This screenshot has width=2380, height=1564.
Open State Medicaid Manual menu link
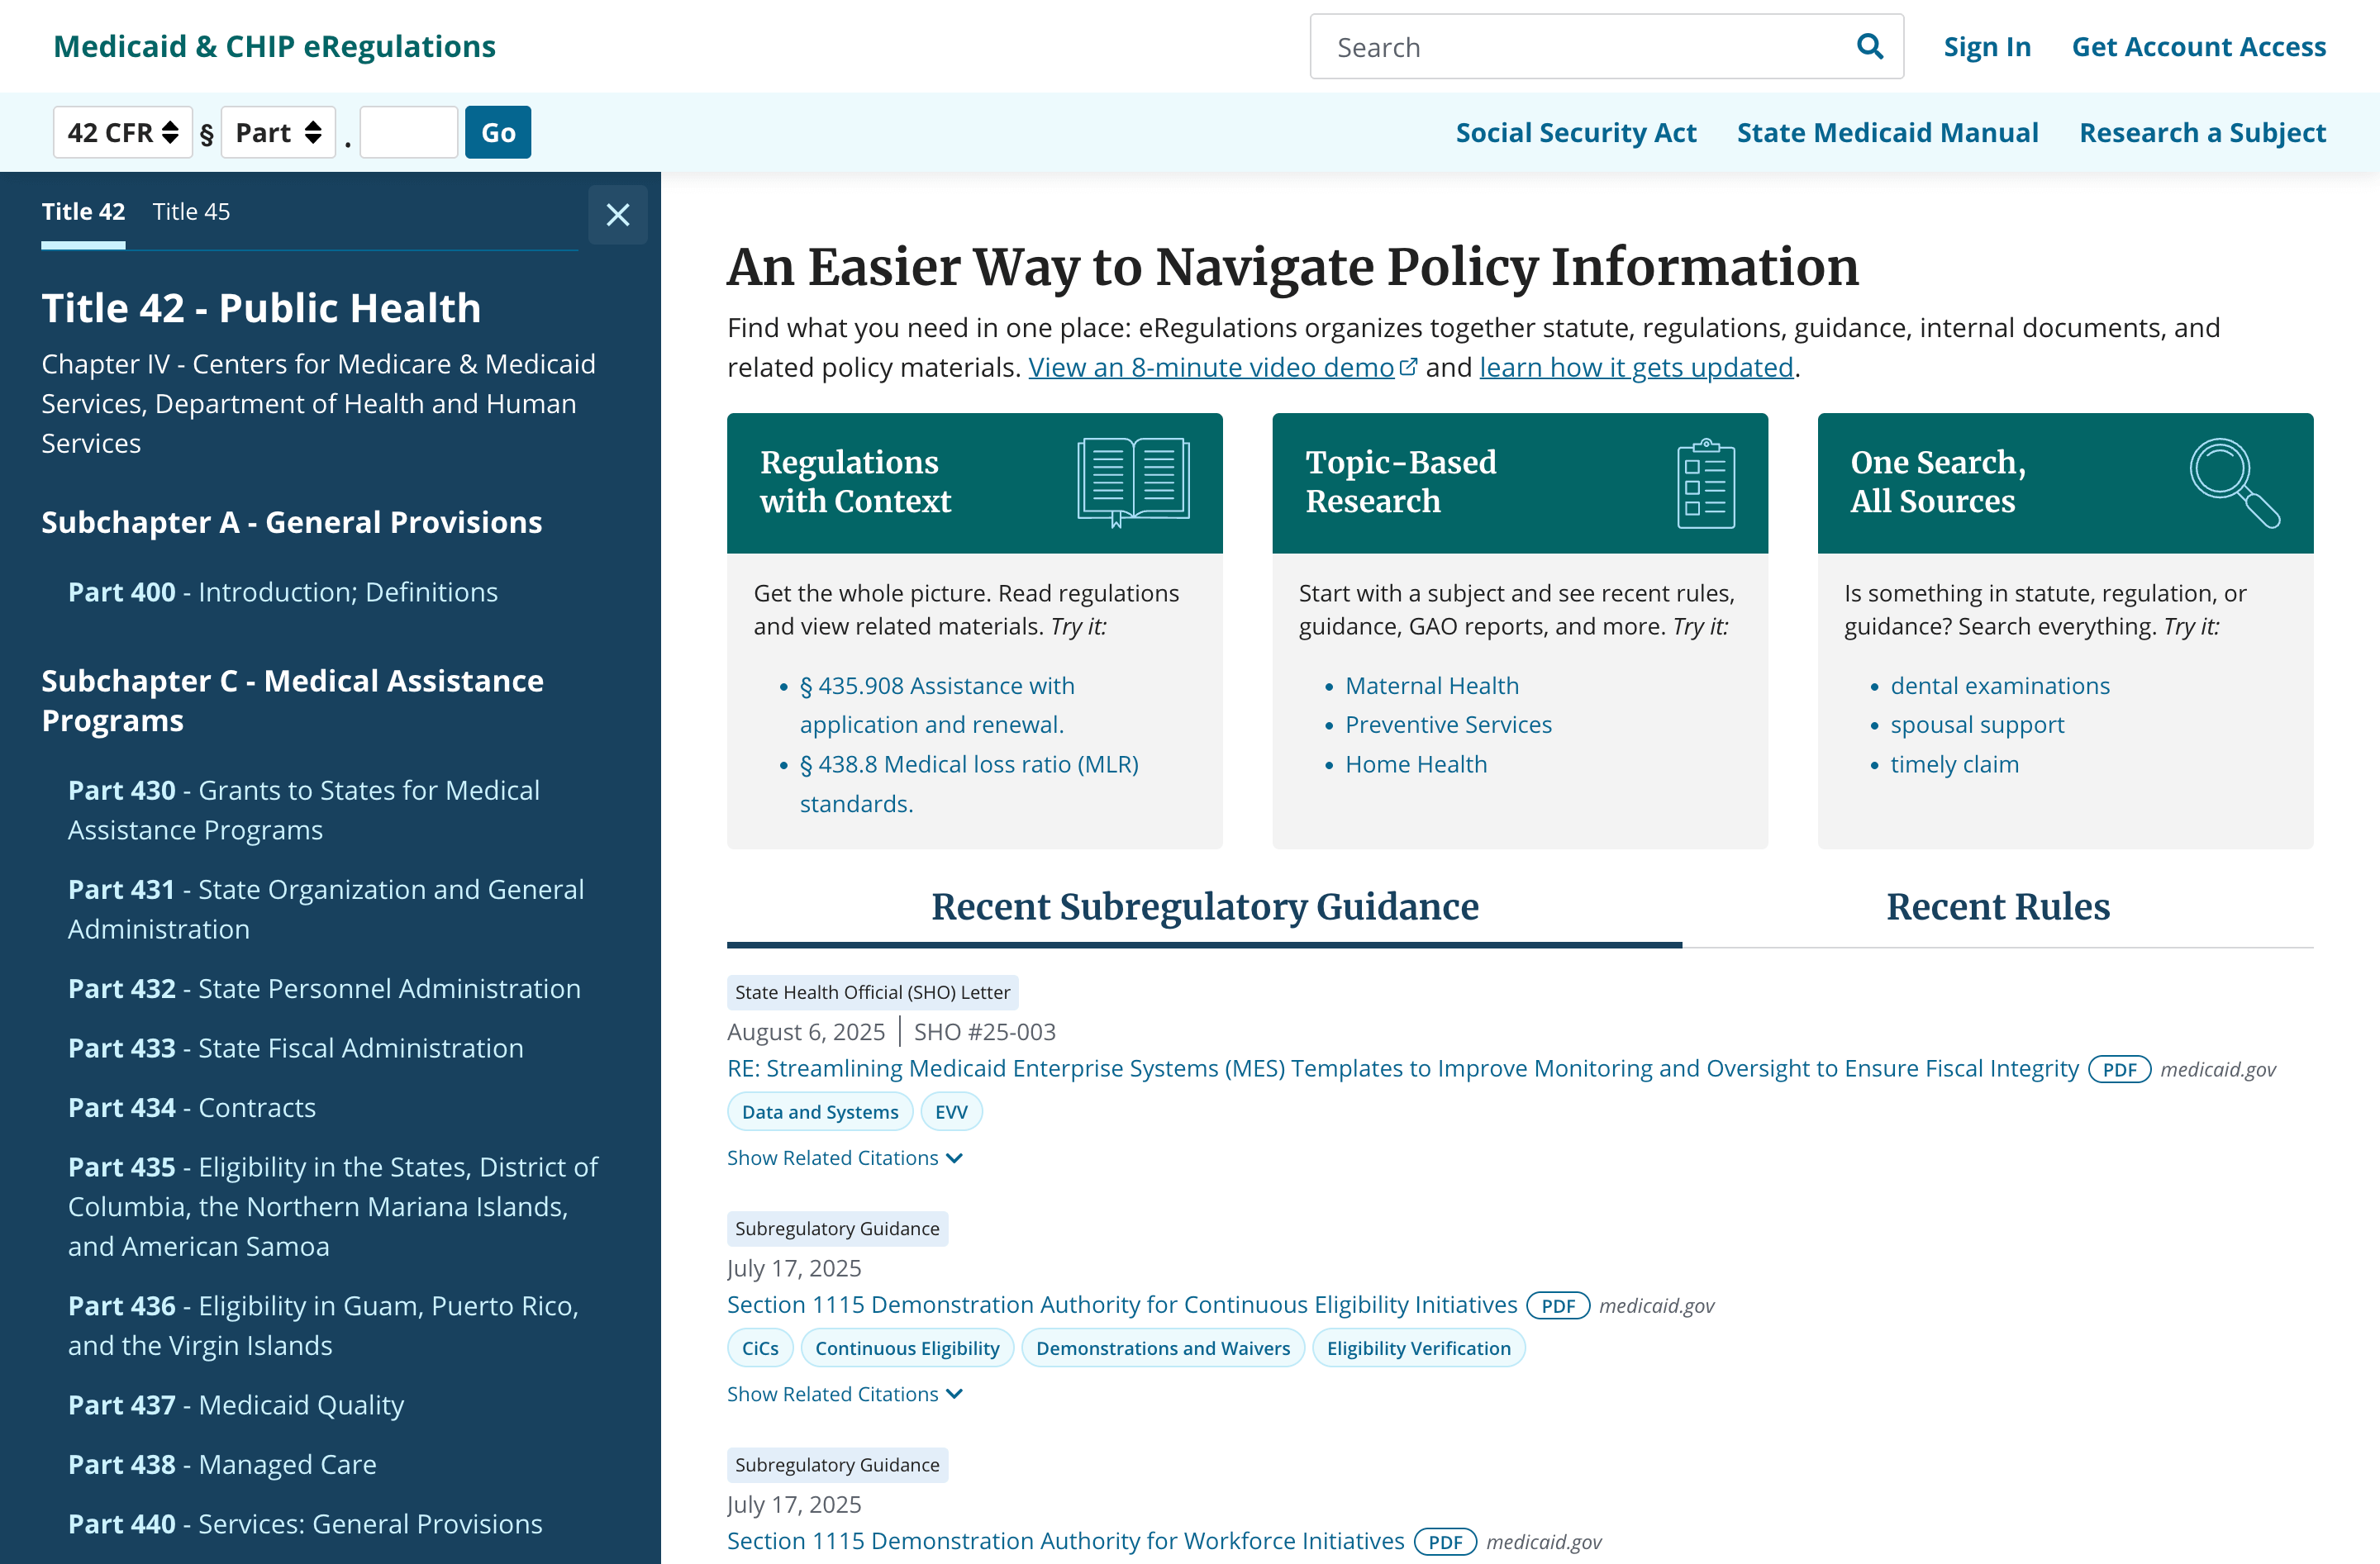pos(1887,132)
